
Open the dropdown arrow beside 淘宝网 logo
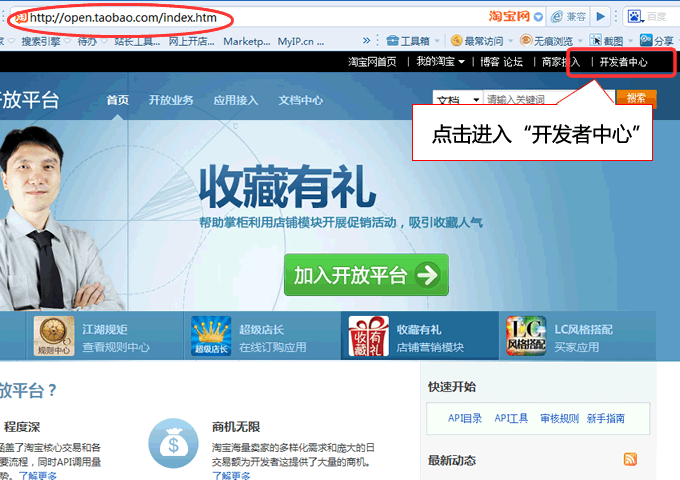pos(538,17)
